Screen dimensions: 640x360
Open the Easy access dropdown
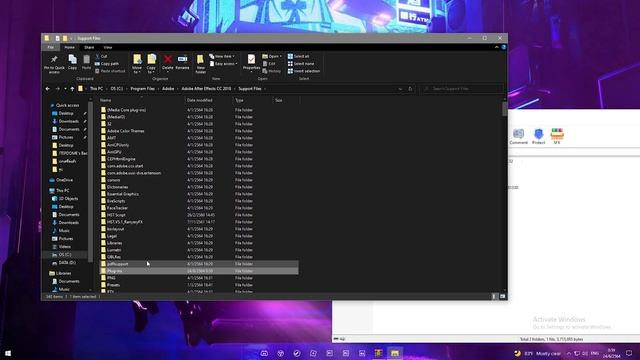pyautogui.click(x=224, y=64)
